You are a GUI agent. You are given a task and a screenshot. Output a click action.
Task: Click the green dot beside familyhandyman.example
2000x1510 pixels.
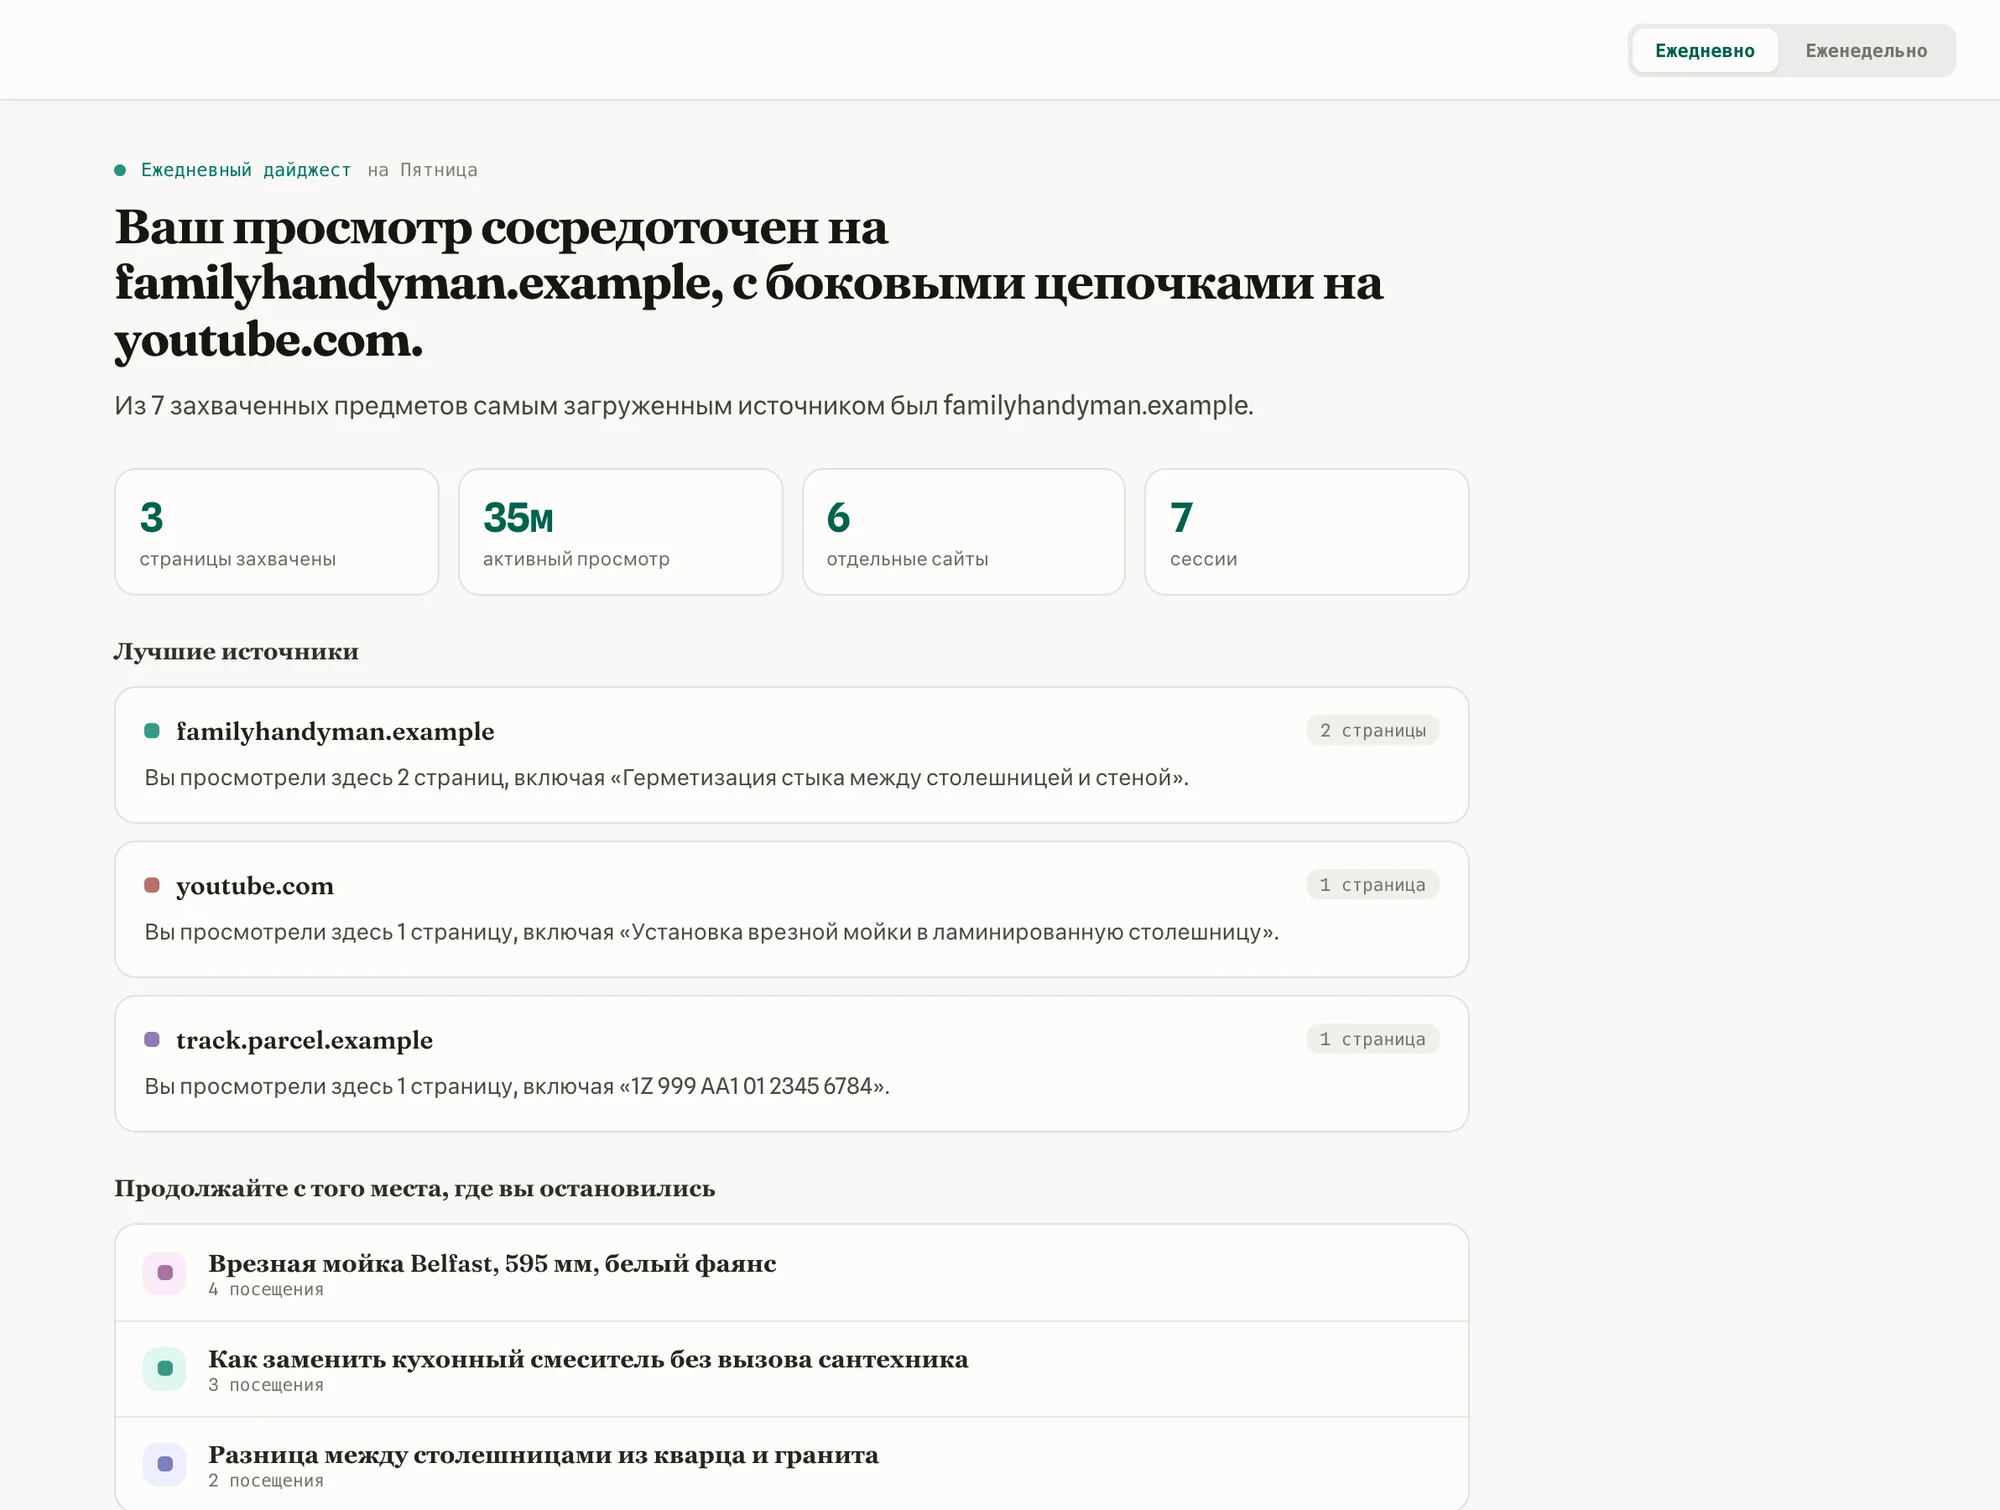coord(152,731)
